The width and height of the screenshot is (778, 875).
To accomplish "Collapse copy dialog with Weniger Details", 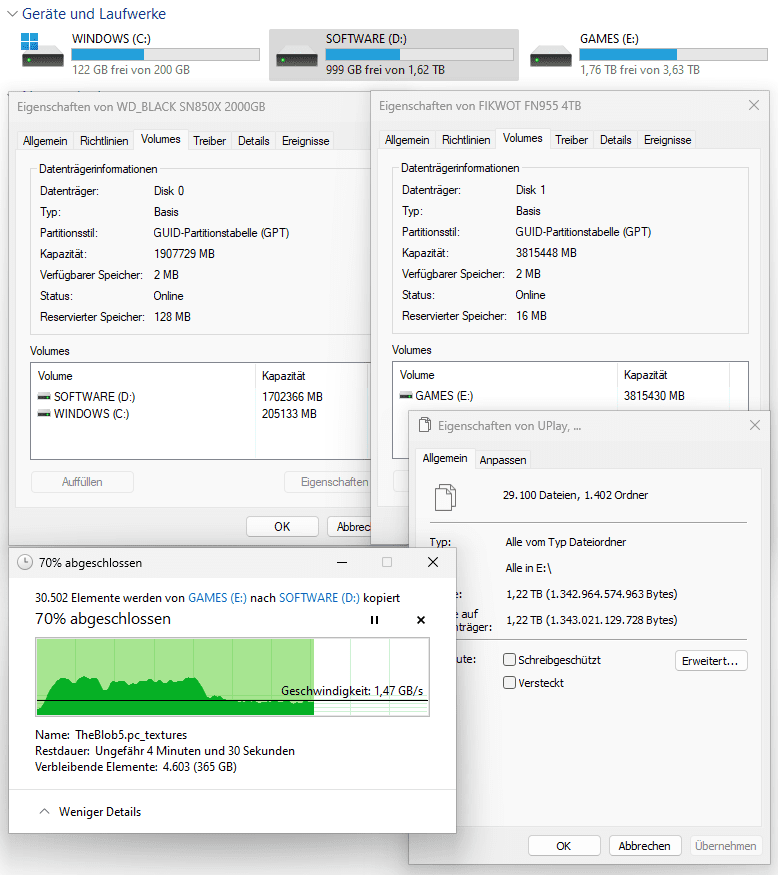I will (x=90, y=811).
